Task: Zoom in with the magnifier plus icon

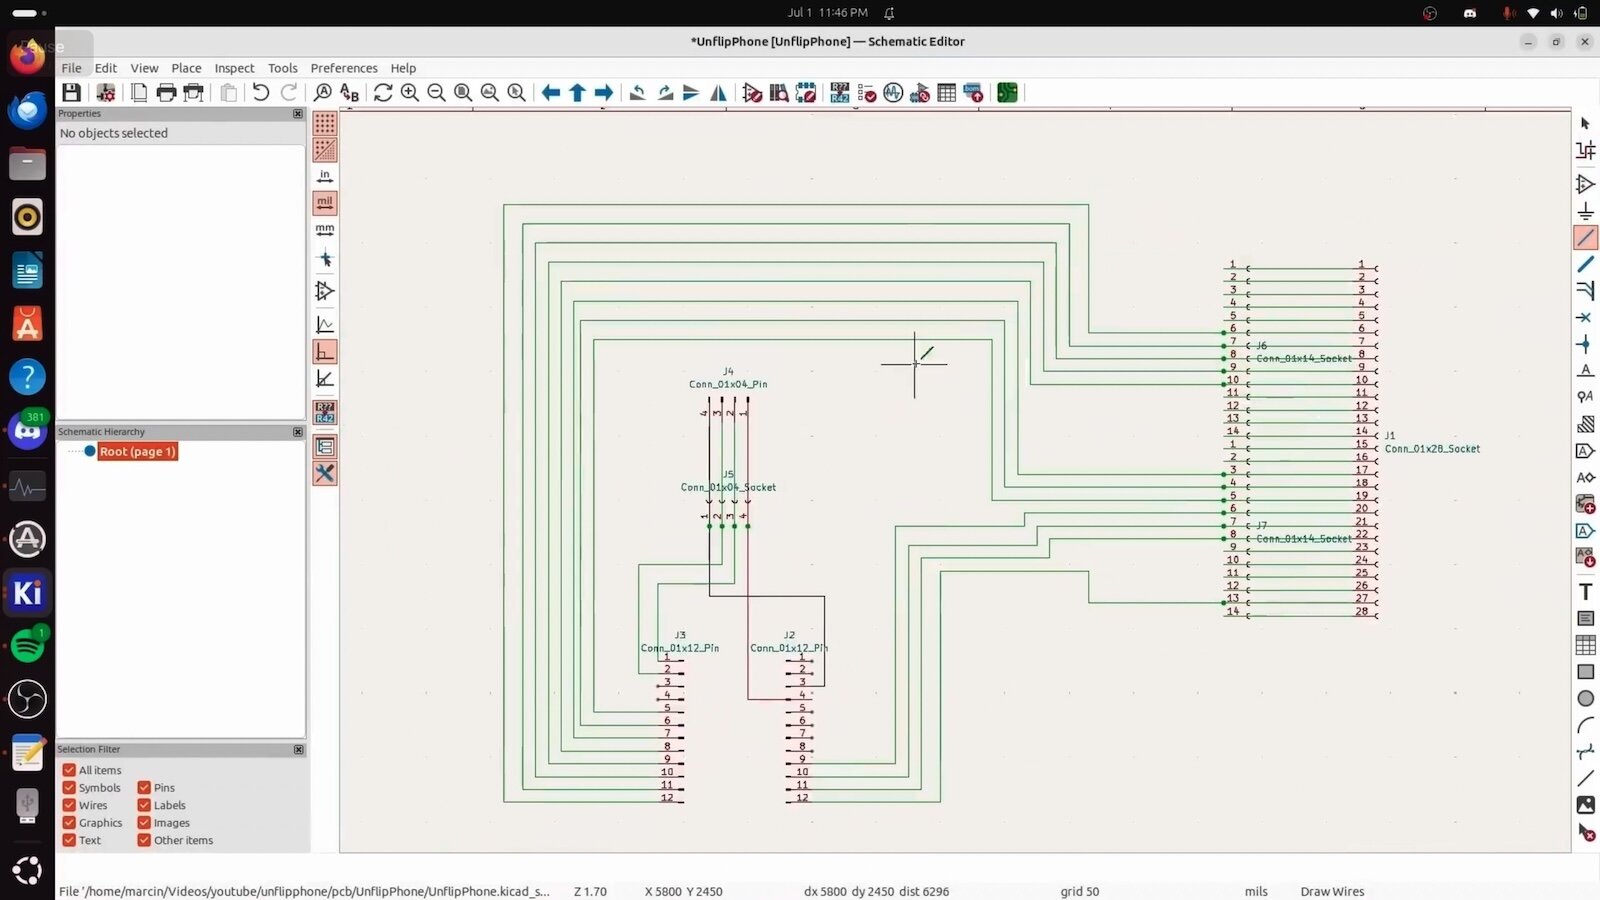Action: tap(409, 93)
